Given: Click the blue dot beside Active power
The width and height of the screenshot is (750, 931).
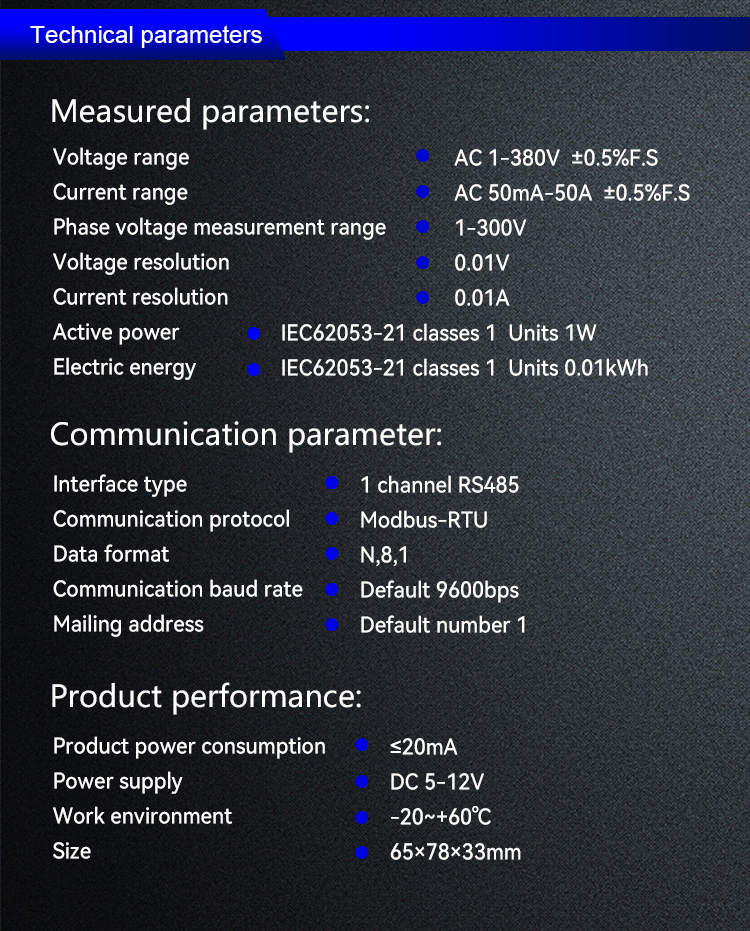Looking at the screenshot, I should pos(254,334).
